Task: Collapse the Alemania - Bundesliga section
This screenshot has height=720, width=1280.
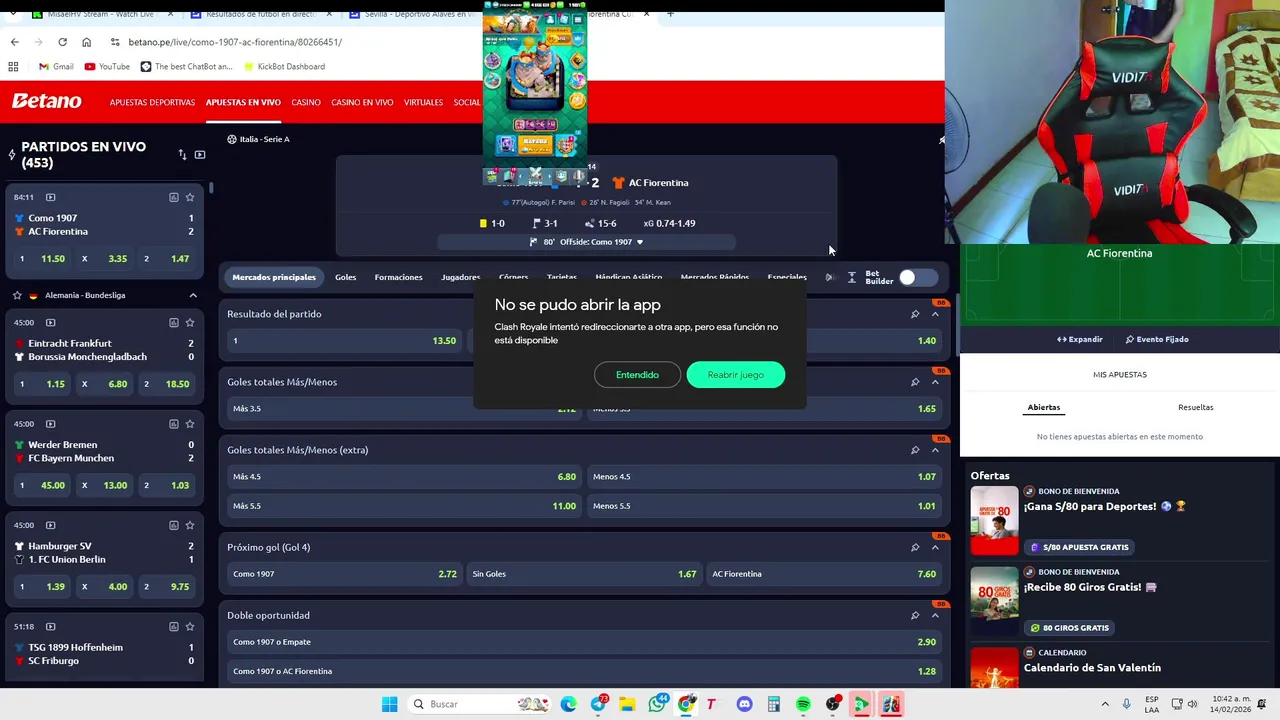Action: (x=193, y=295)
